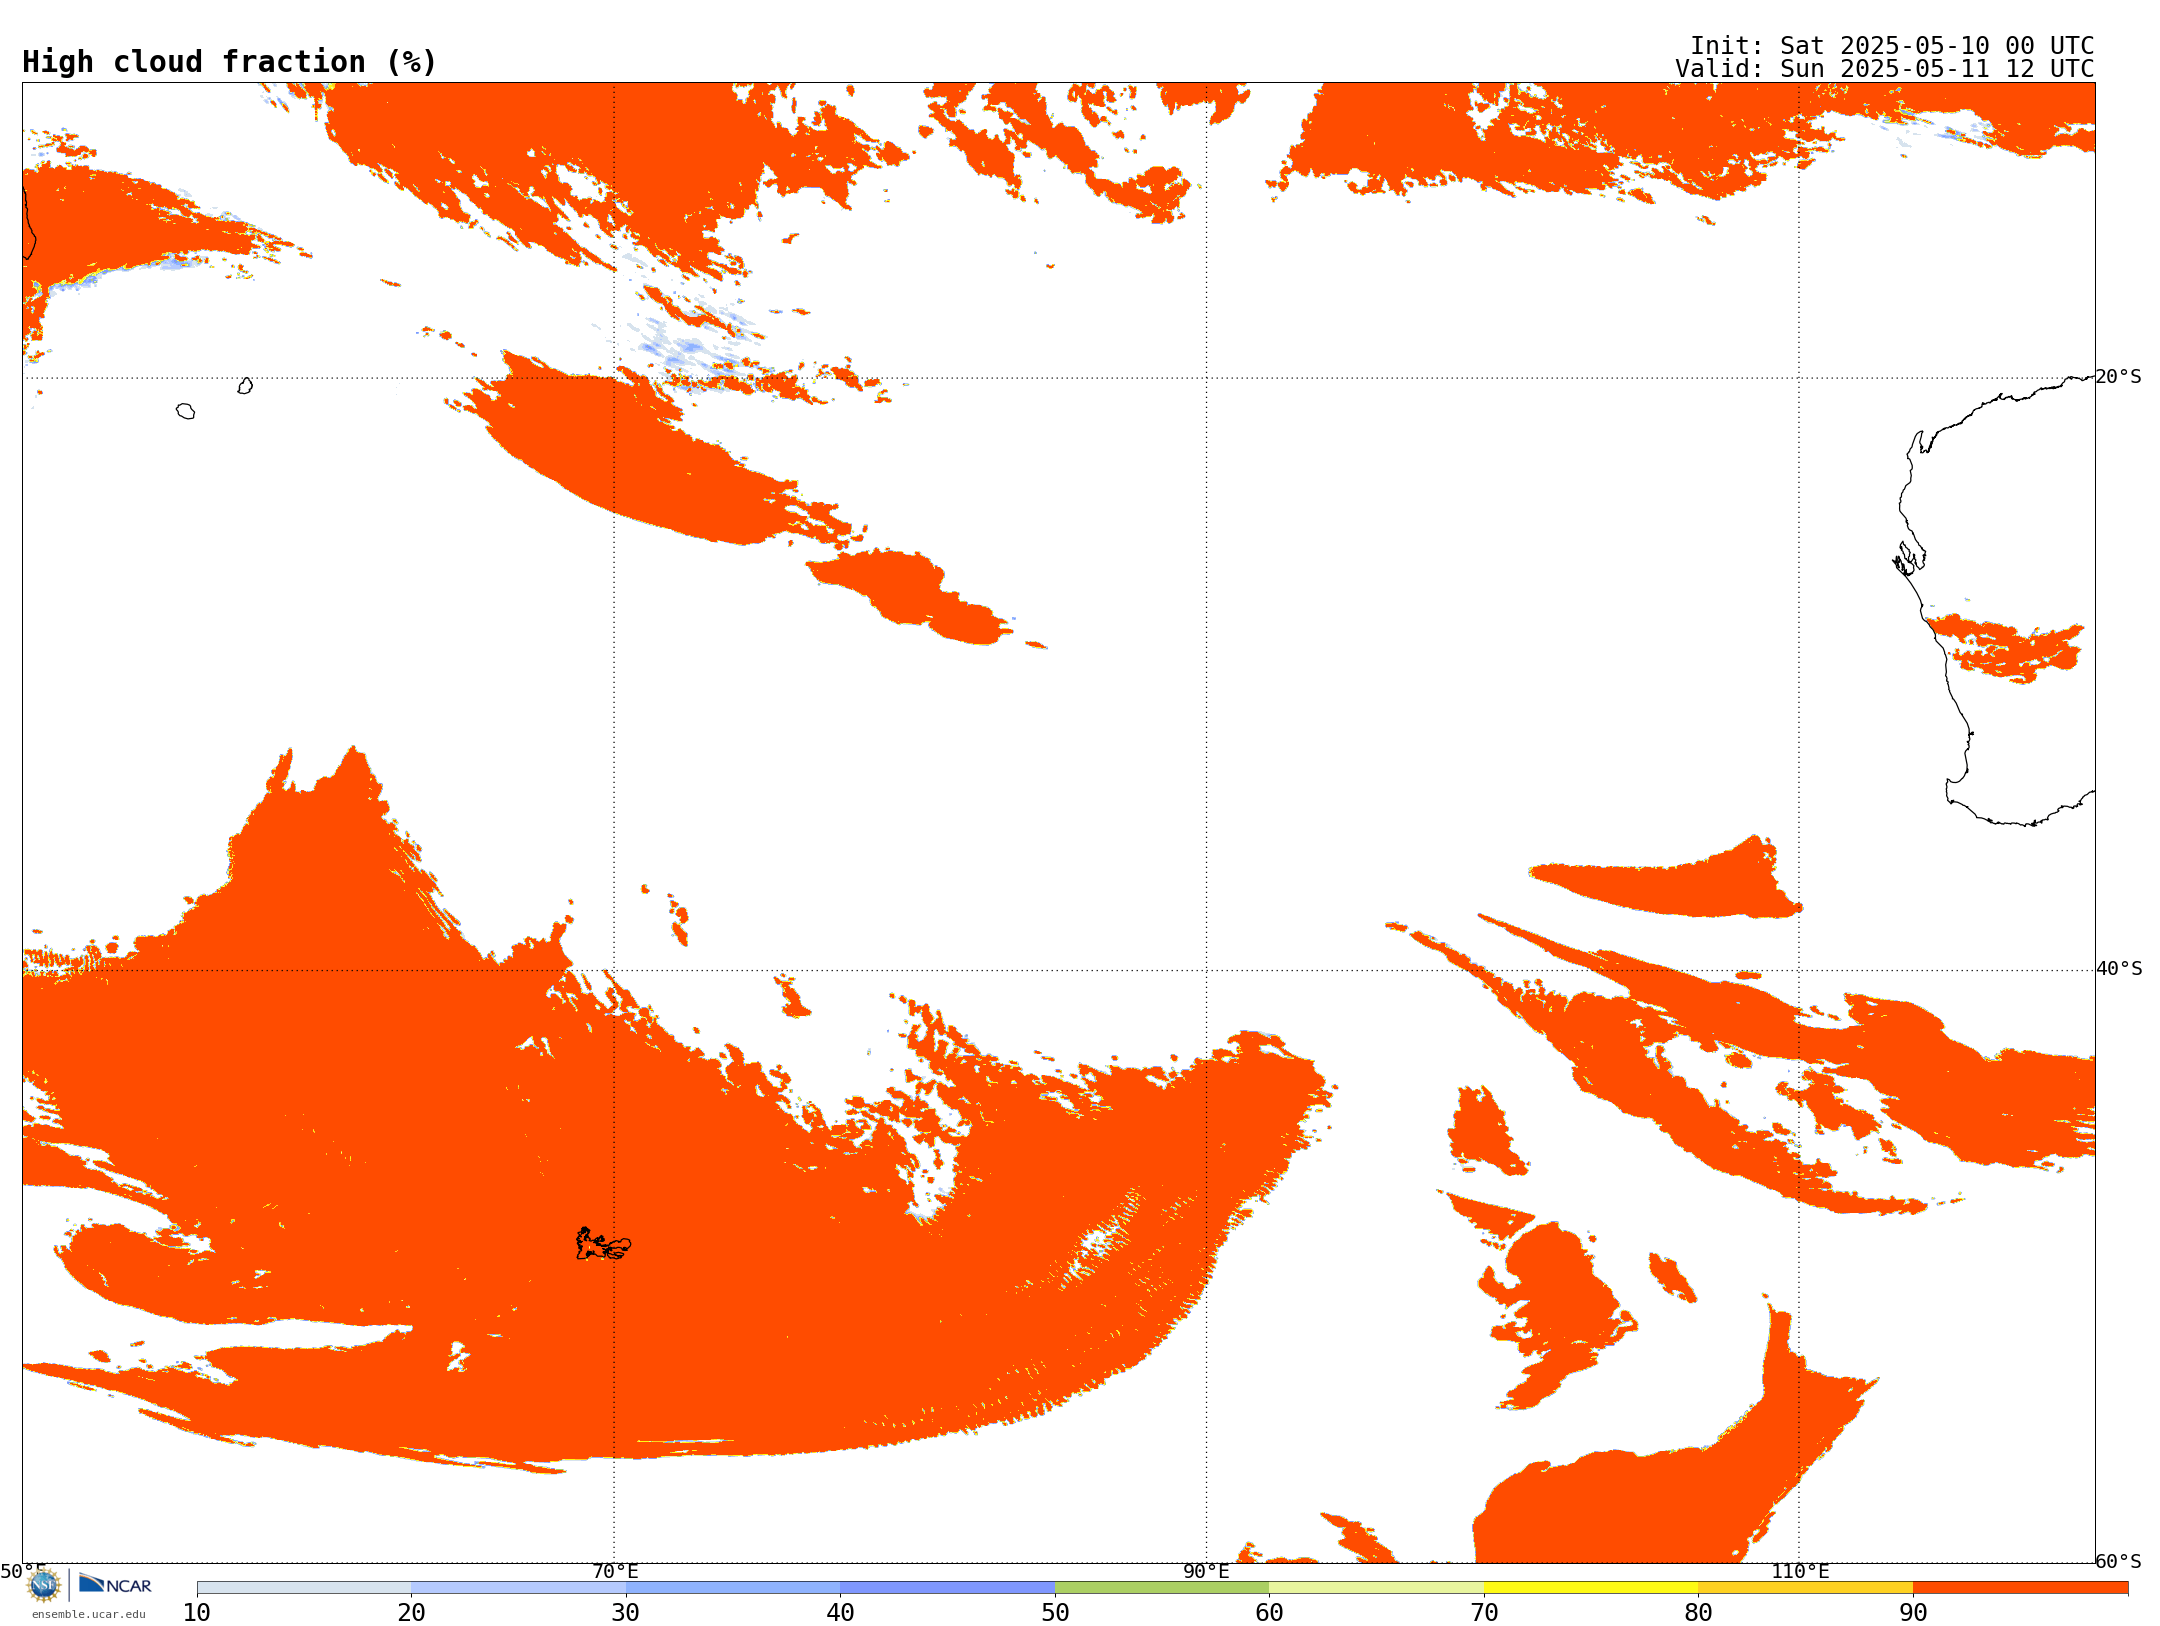This screenshot has height=1626, width=2160.
Task: Pick the 60-70 pale yellow-green colorbar segment
Action: [x=1377, y=1588]
